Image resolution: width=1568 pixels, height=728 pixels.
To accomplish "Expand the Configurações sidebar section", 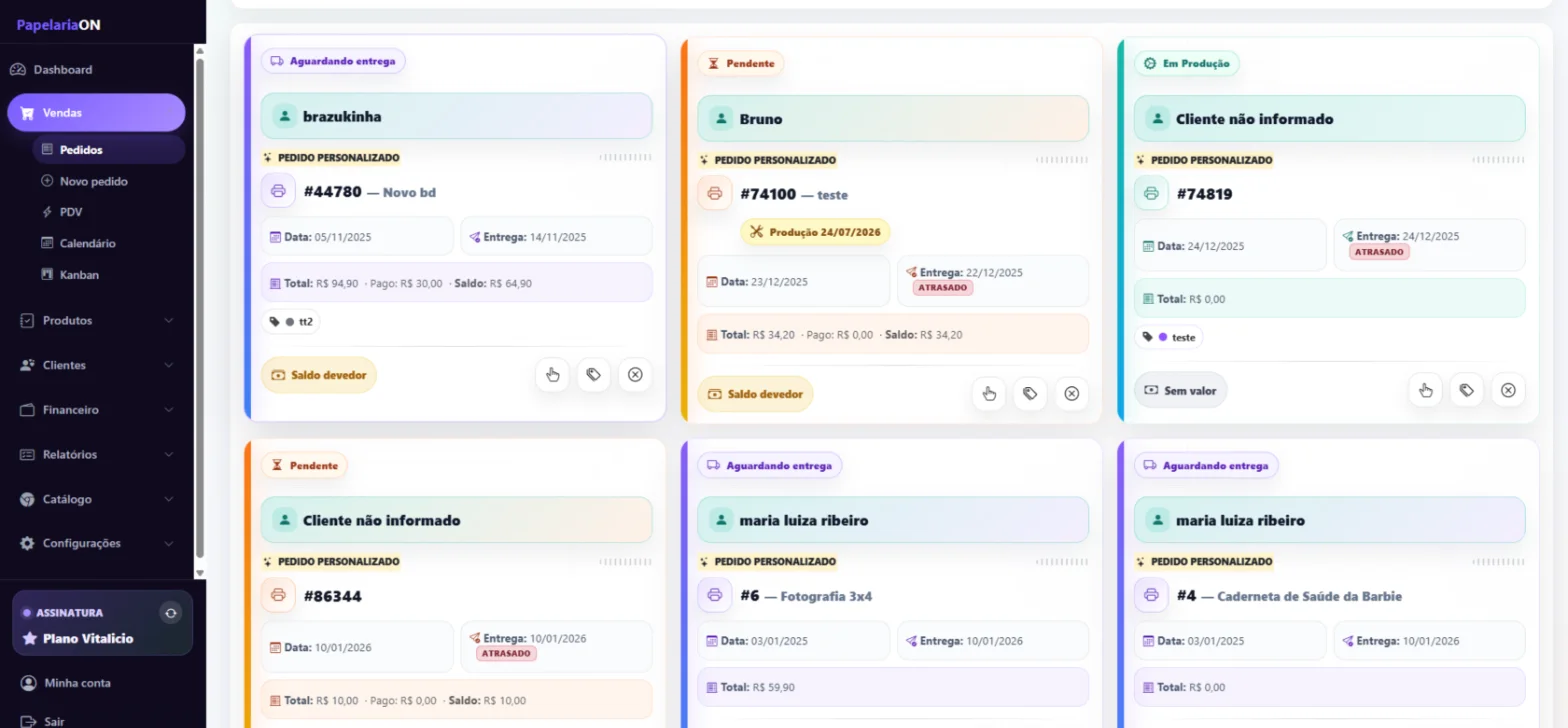I will (96, 543).
